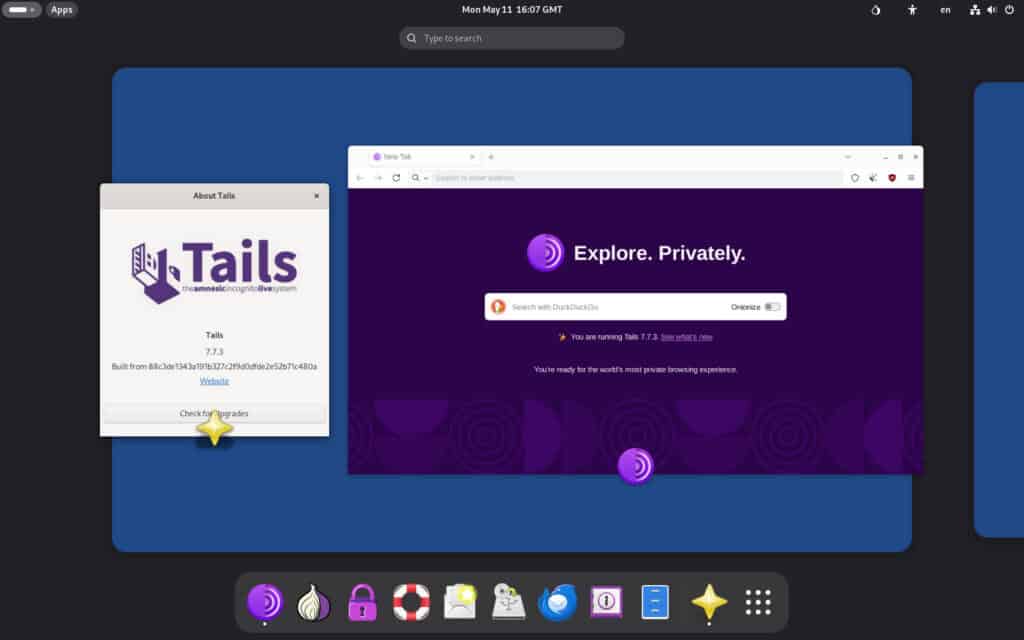
Task: Click the Type to search field
Action: pos(512,38)
